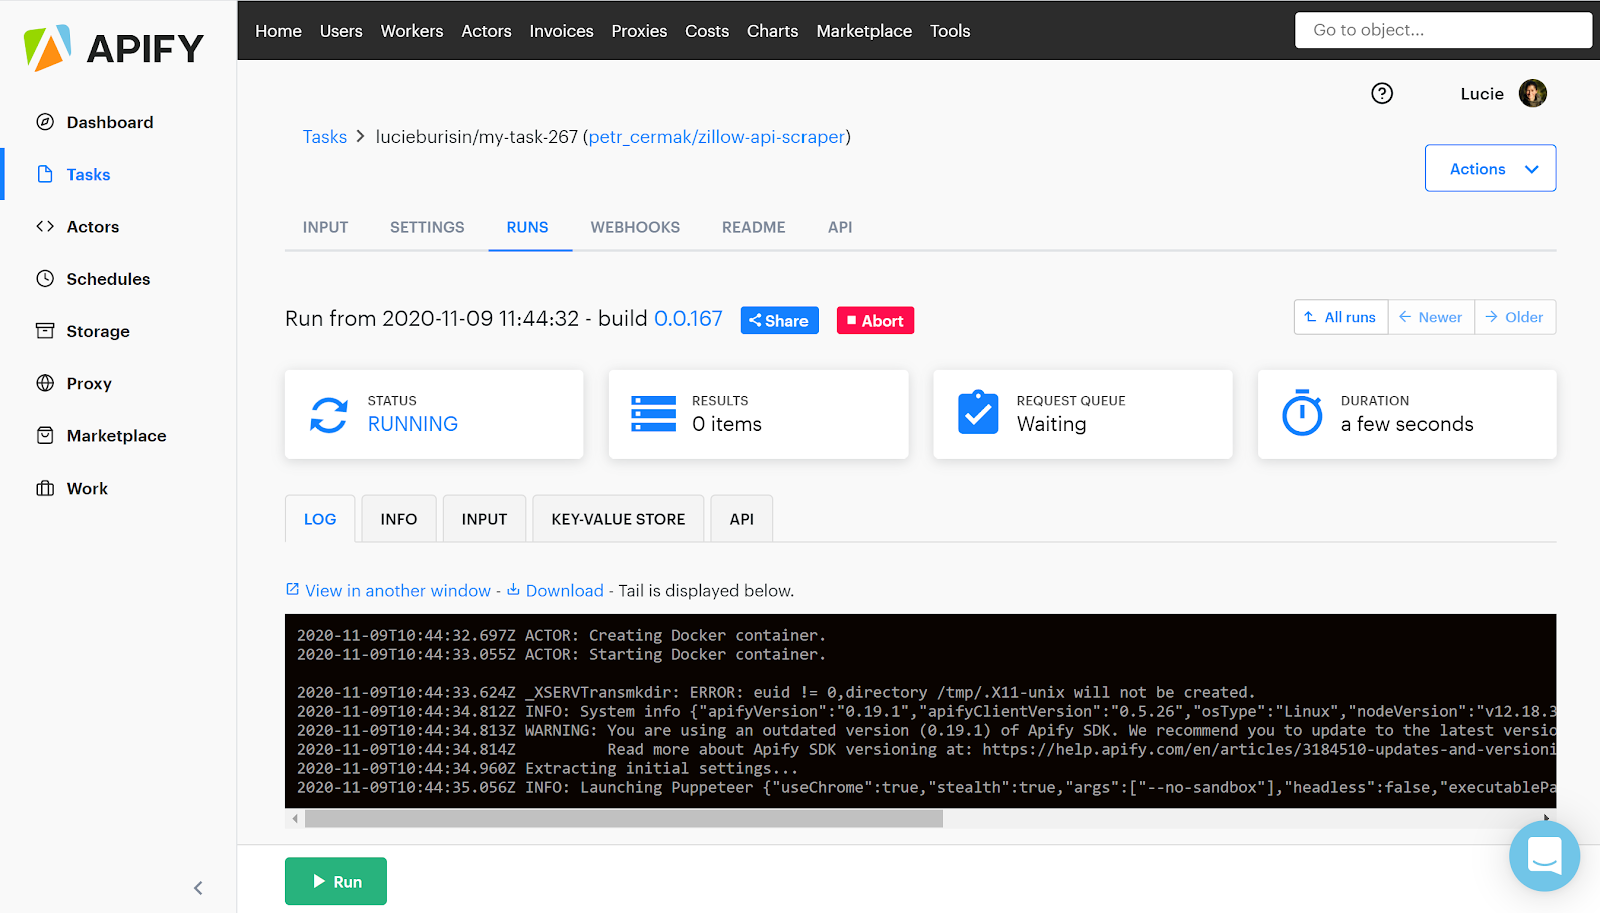This screenshot has width=1600, height=913.
Task: Click the results list icon
Action: click(x=654, y=414)
